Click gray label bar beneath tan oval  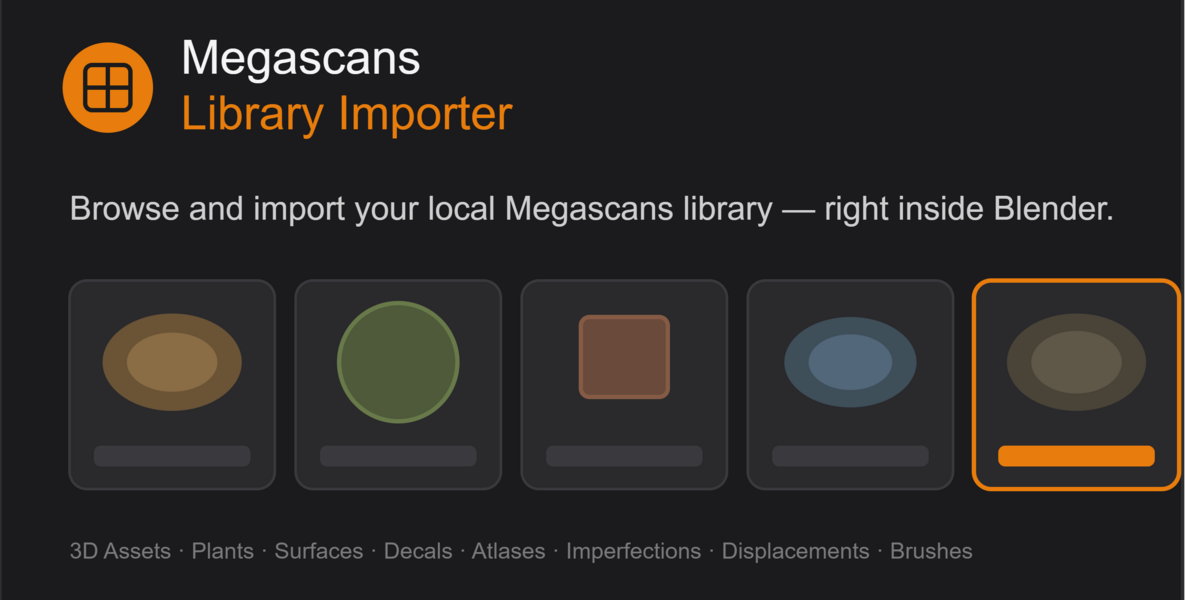coord(172,456)
